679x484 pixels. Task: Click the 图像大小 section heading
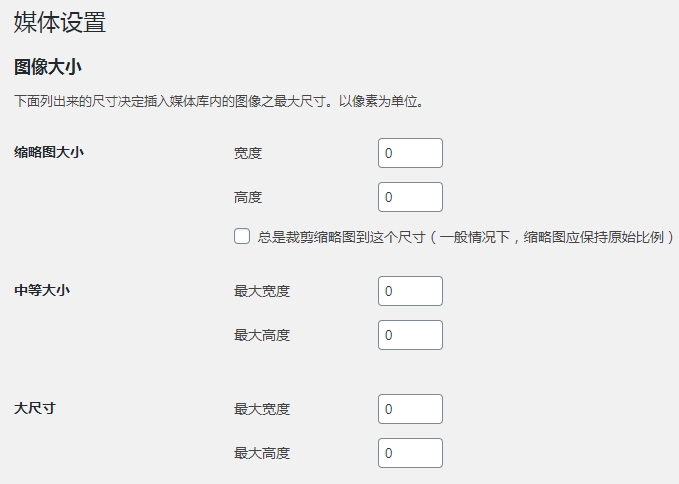(x=48, y=68)
